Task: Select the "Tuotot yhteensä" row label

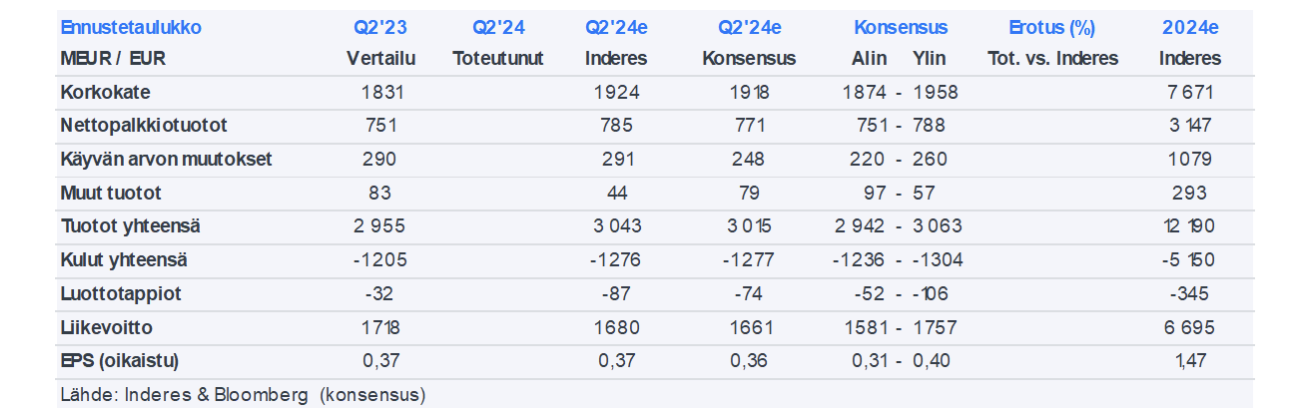Action: pyautogui.click(x=130, y=226)
